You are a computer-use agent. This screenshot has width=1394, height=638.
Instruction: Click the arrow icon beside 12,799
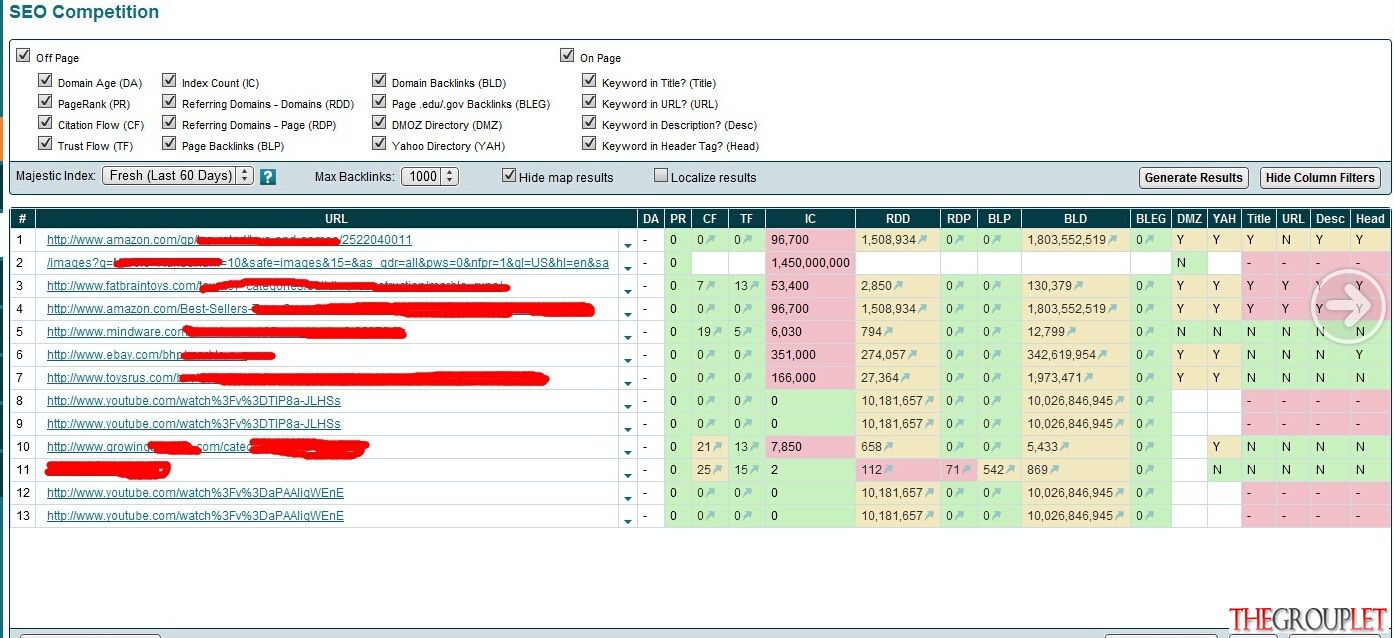coord(1073,332)
